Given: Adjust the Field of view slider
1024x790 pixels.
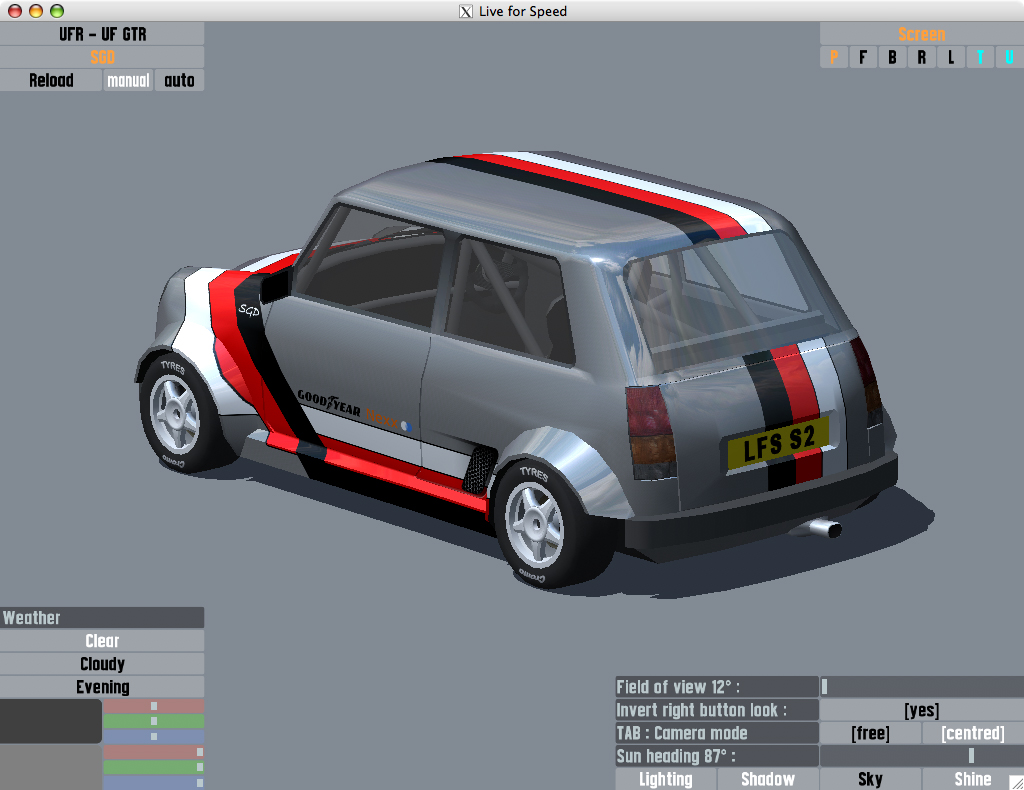Looking at the screenshot, I should [x=921, y=687].
